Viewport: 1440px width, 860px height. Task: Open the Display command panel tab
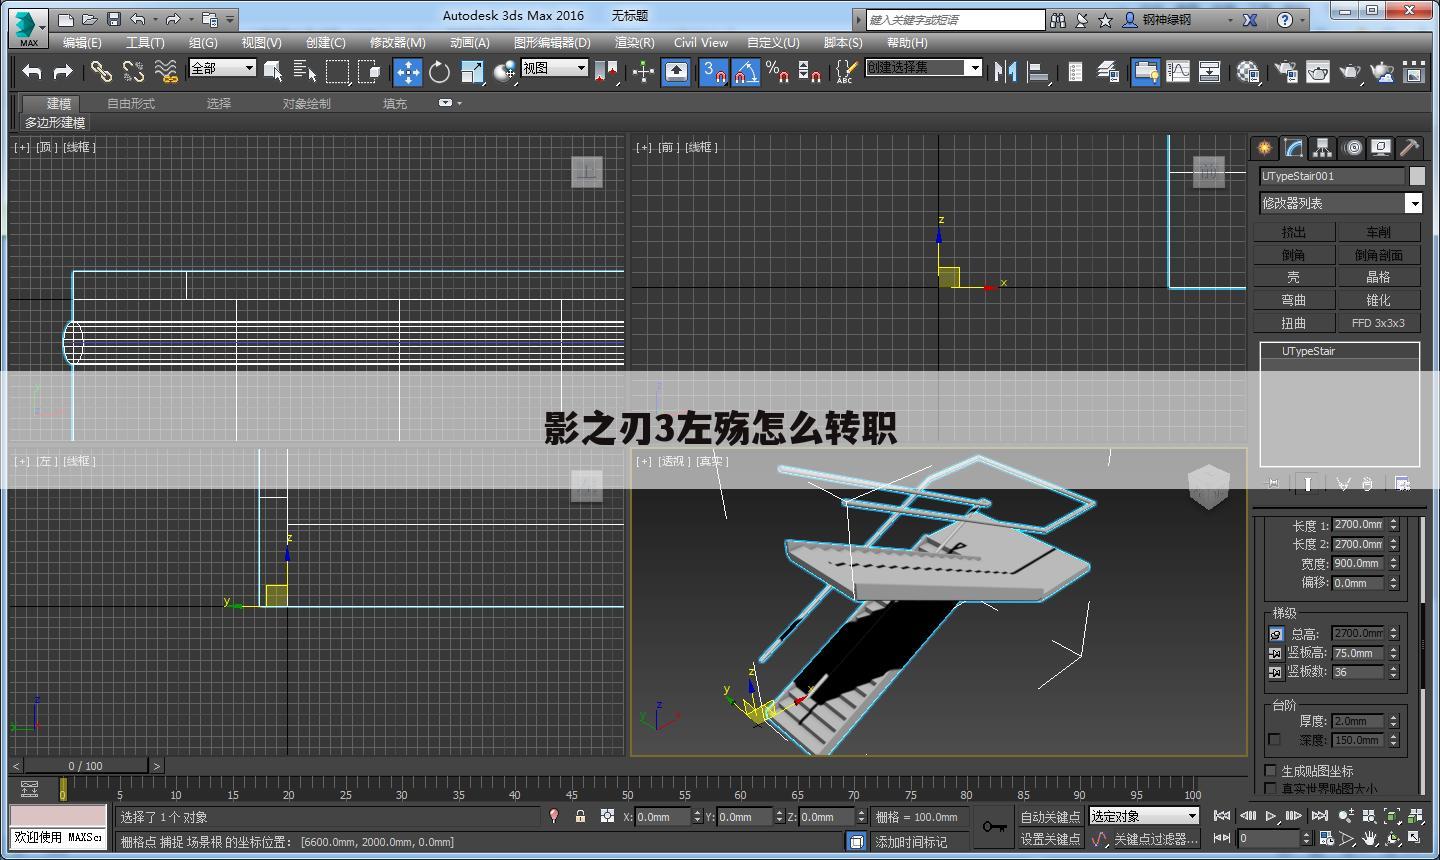click(1381, 148)
